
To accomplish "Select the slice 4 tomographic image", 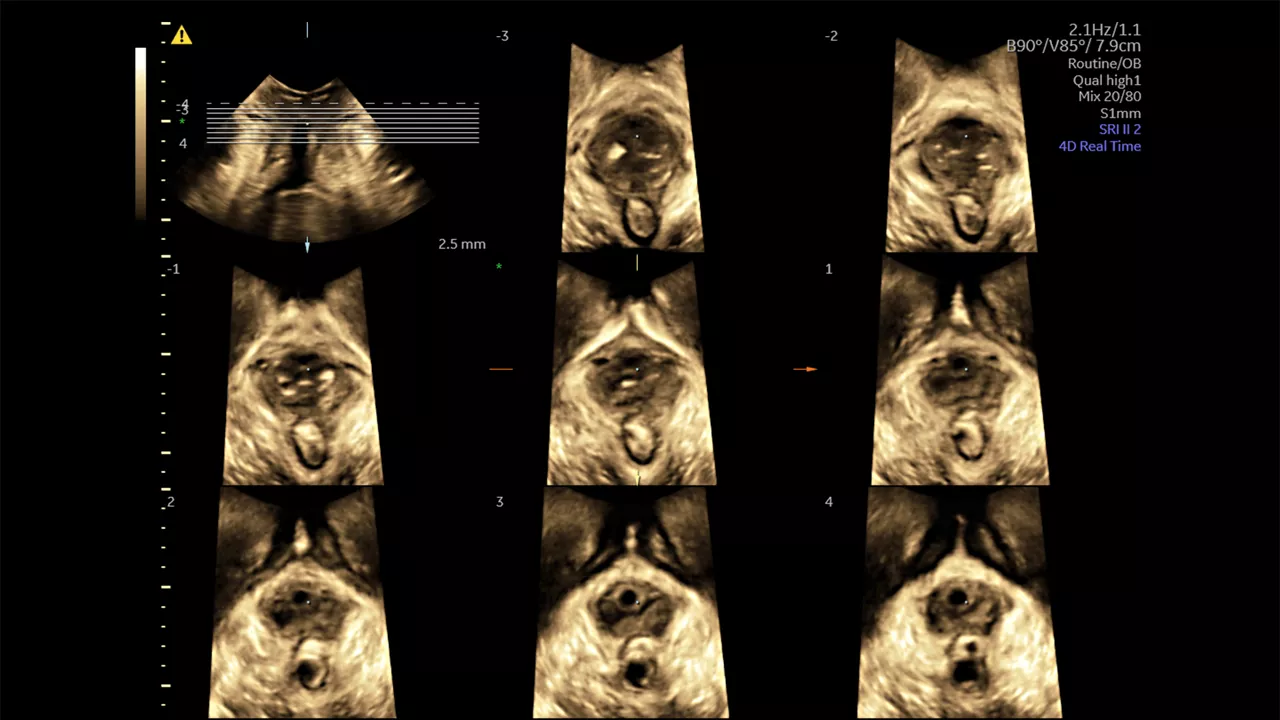I will (x=960, y=603).
